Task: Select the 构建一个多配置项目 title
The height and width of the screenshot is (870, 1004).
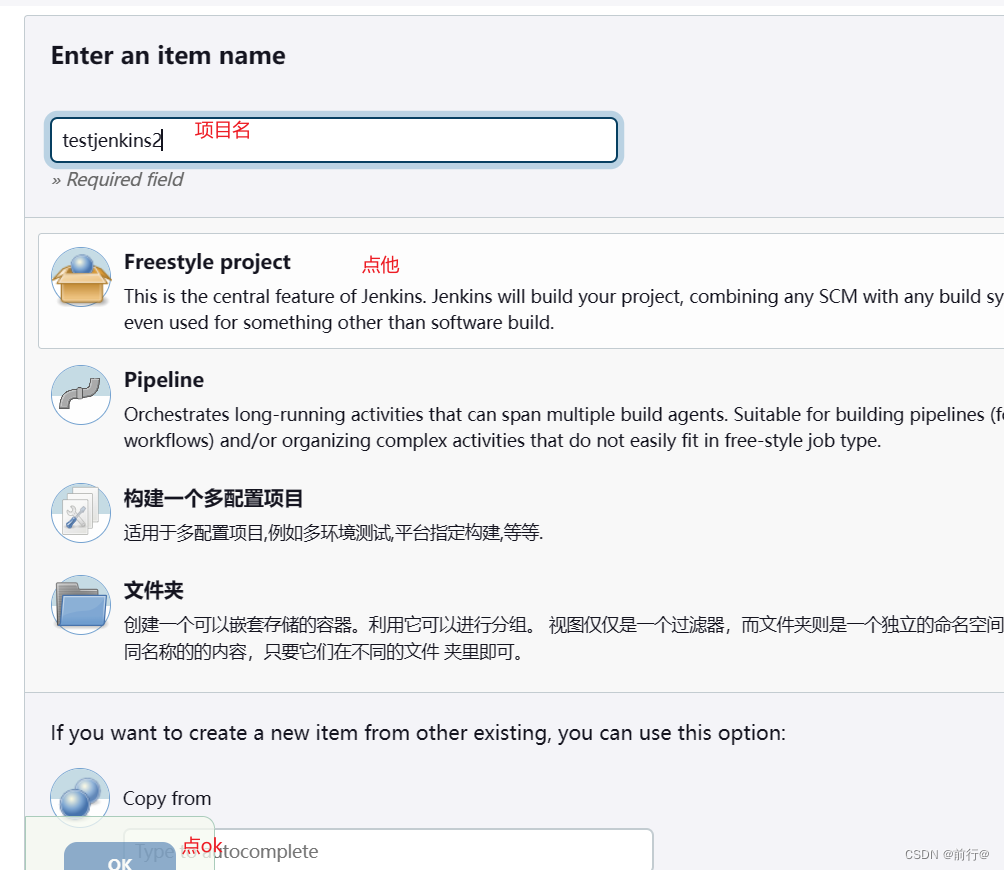Action: click(213, 498)
